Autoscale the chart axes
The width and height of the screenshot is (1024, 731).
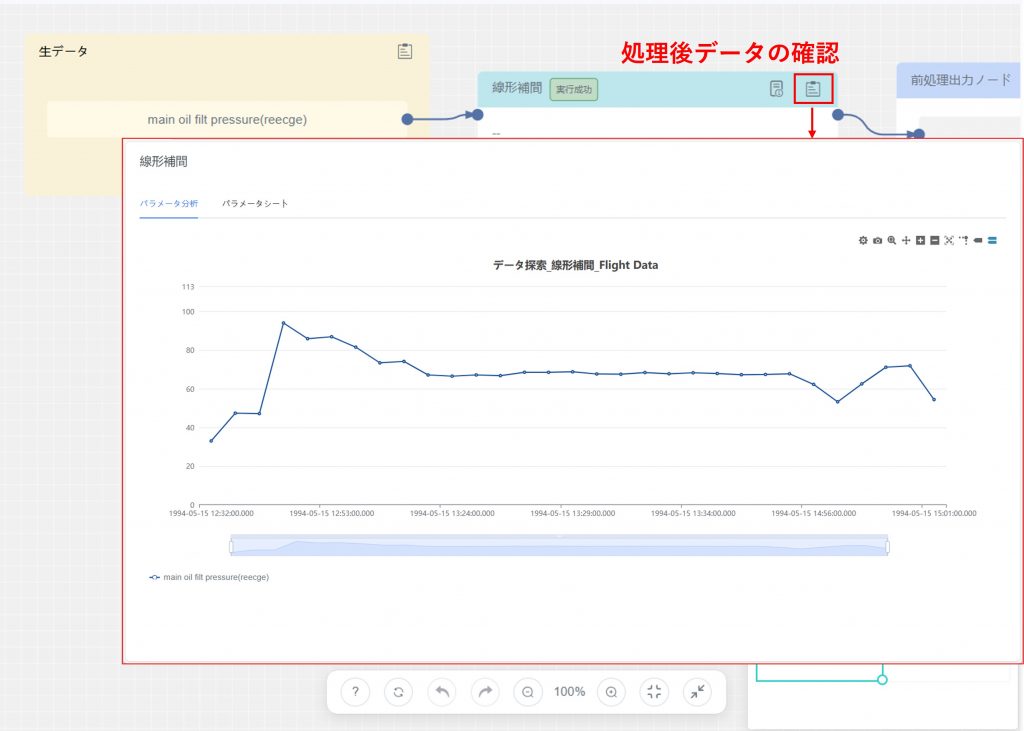pyautogui.click(x=949, y=240)
